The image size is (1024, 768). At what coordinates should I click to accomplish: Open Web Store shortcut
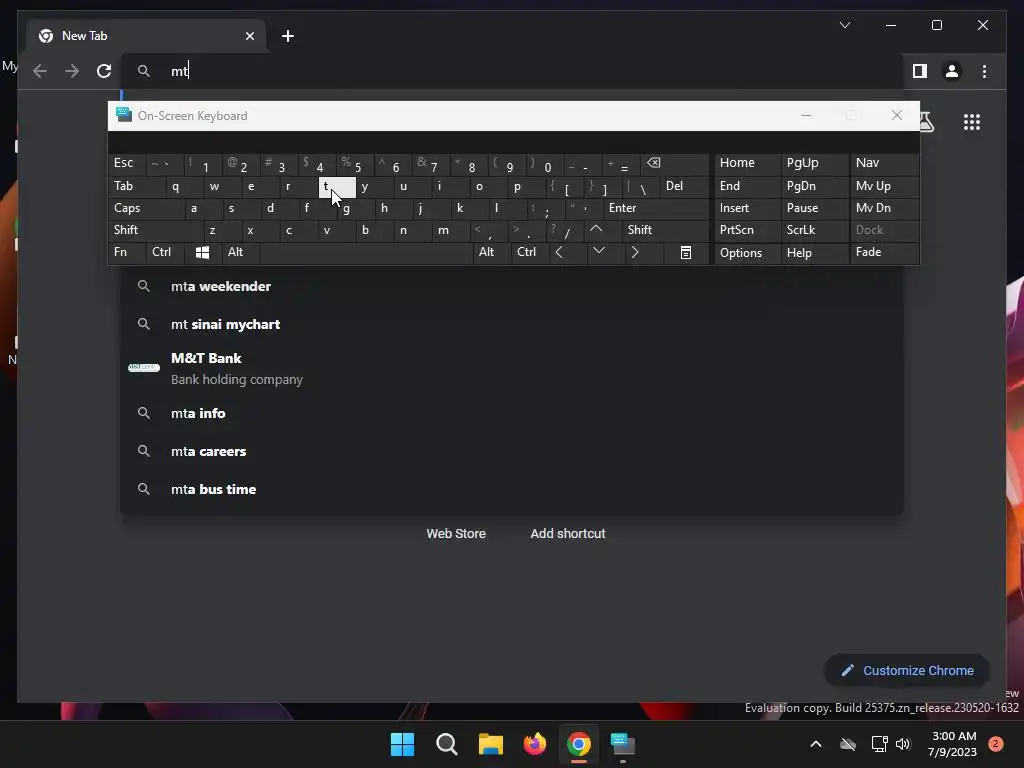[x=456, y=534]
